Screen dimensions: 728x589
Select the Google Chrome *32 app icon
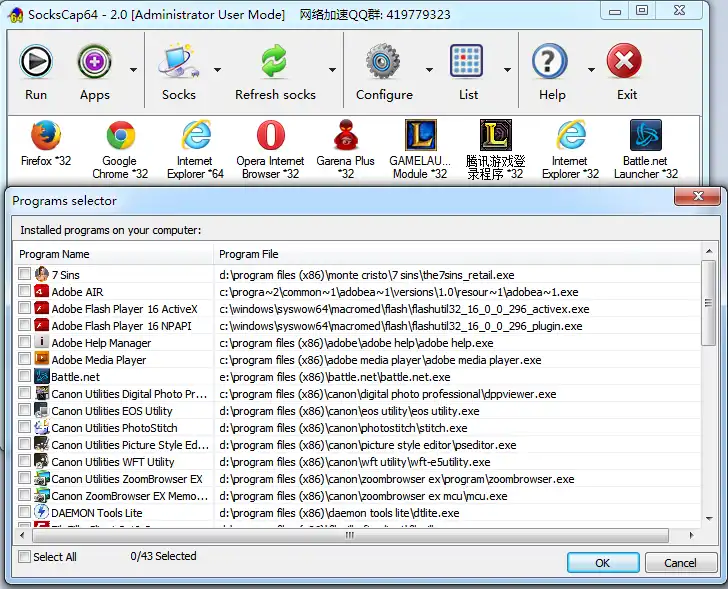point(121,135)
